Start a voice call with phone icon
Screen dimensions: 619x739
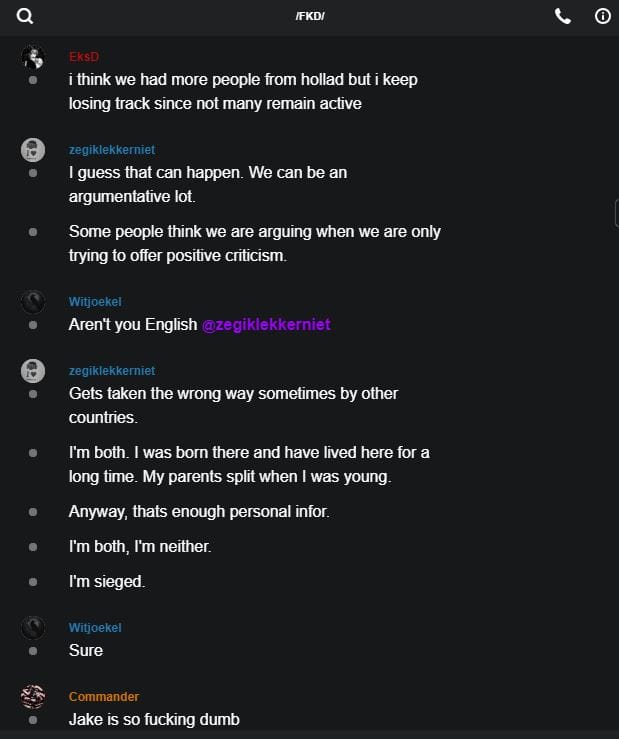563,16
